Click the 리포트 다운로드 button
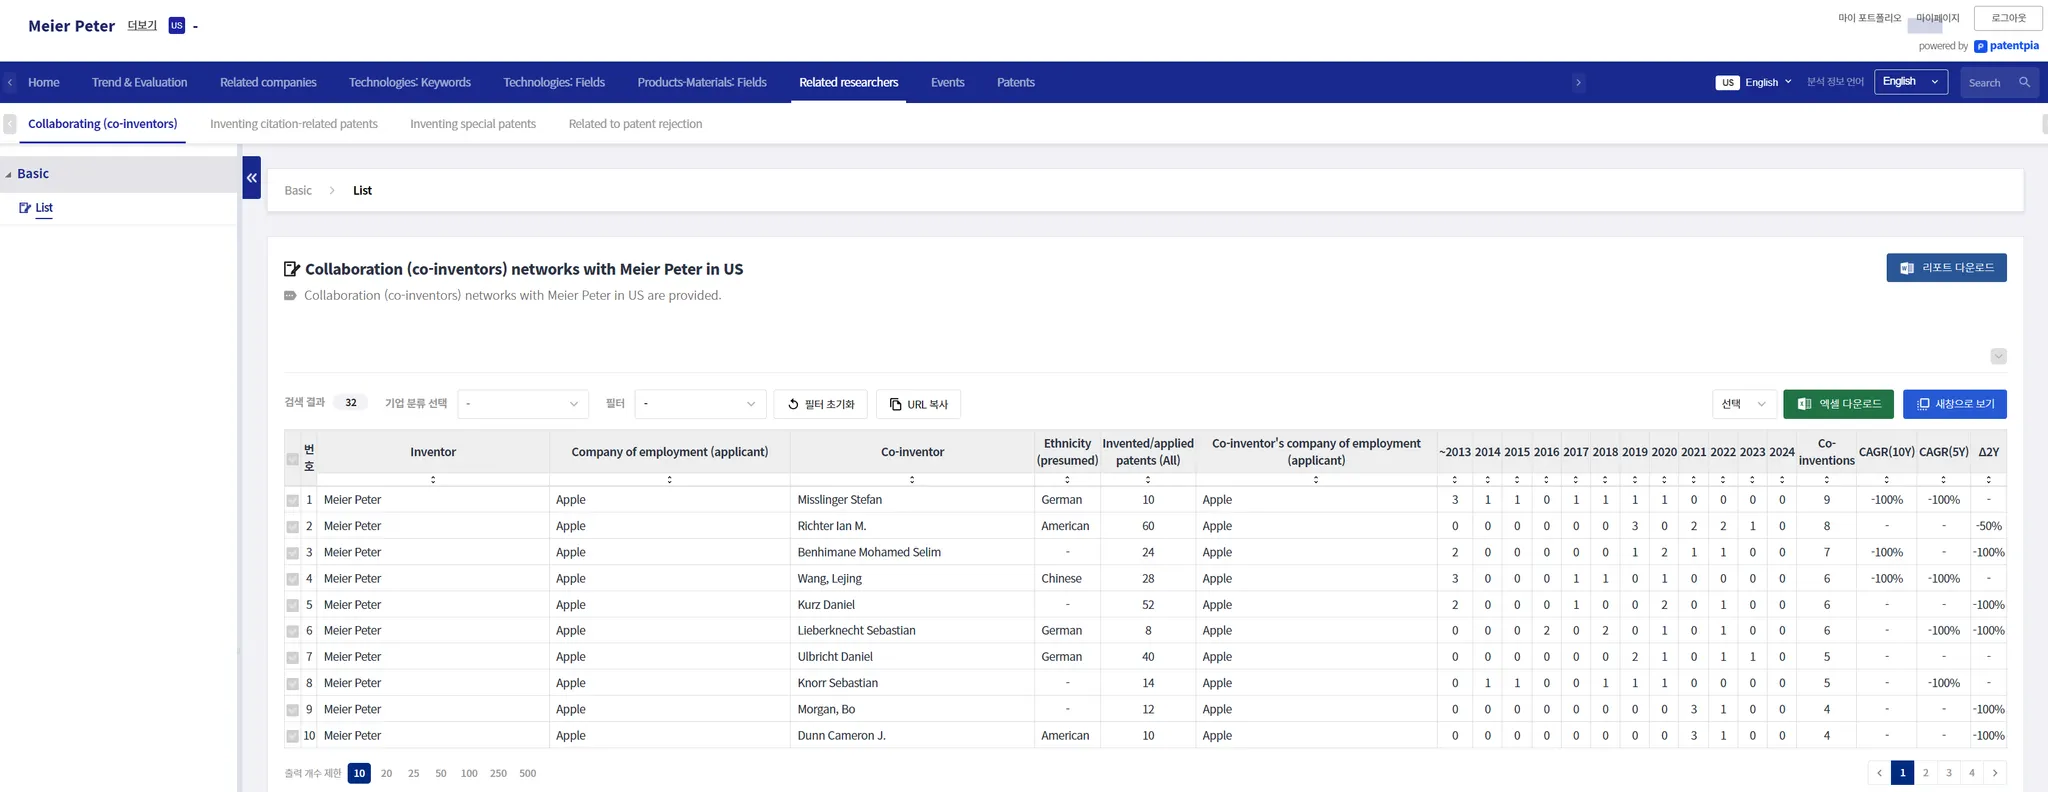The width and height of the screenshot is (2048, 792). (1946, 268)
